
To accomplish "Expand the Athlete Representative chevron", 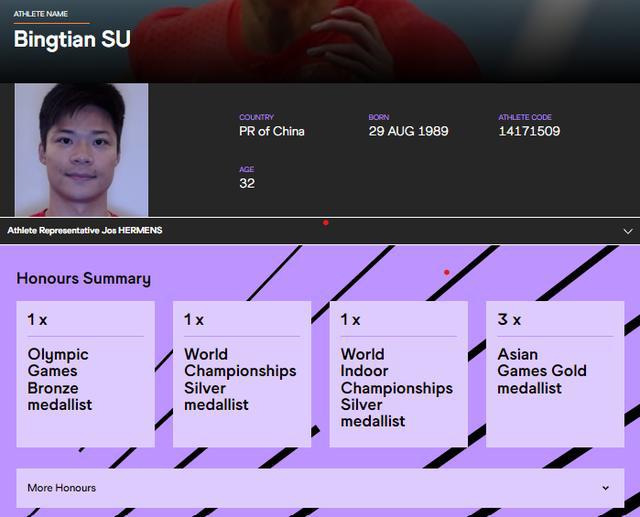I will pyautogui.click(x=628, y=231).
